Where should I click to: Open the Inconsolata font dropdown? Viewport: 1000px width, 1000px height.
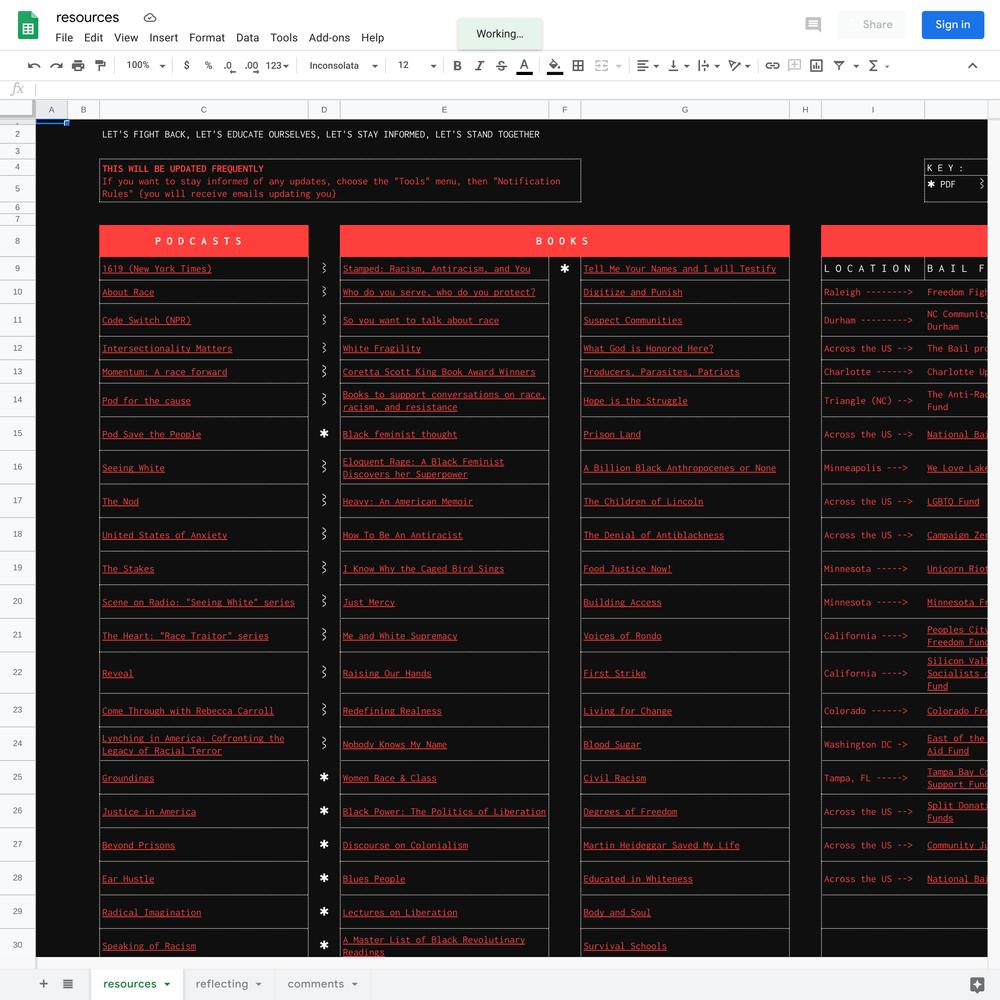(343, 66)
